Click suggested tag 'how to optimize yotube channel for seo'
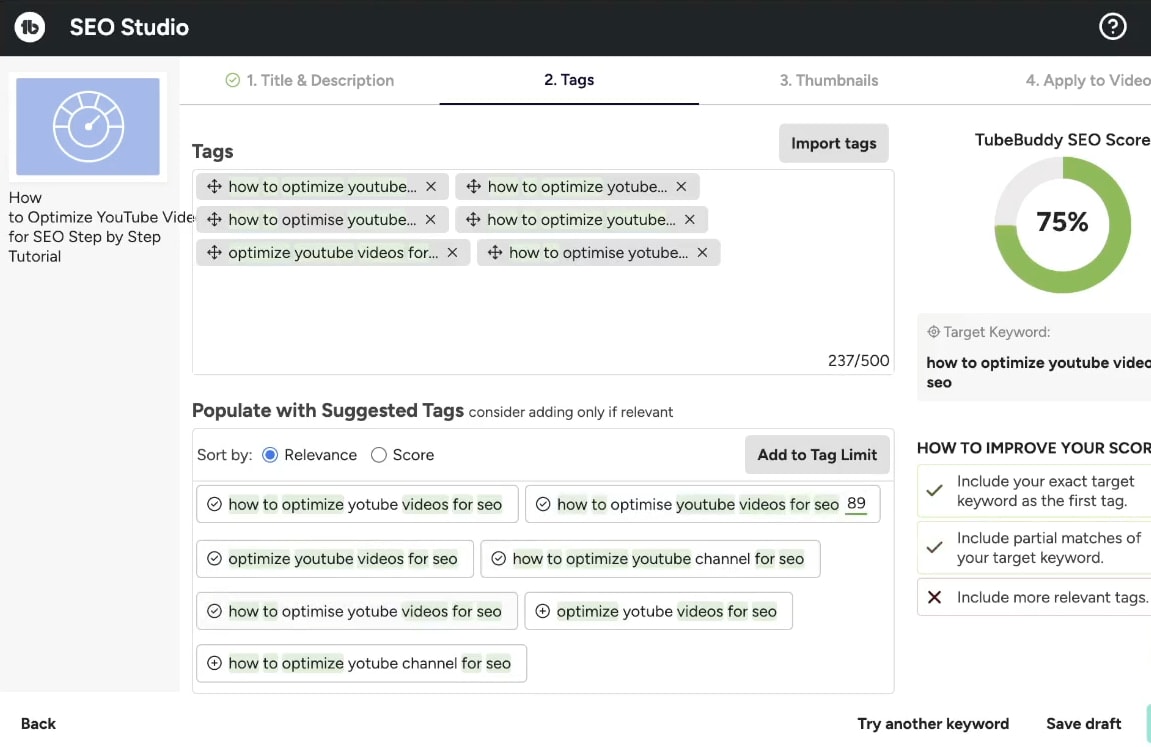The image size is (1151, 747). [361, 663]
